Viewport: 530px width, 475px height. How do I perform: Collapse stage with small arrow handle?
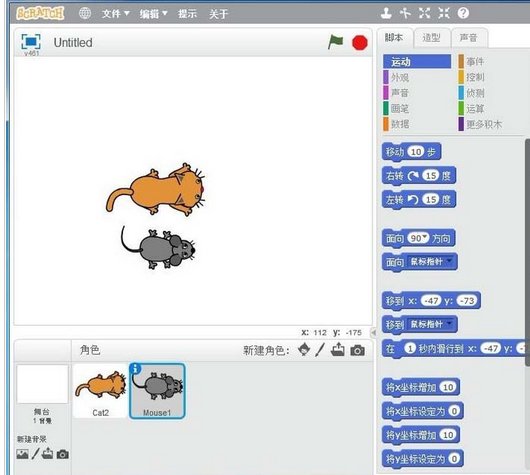pyautogui.click(x=374, y=333)
